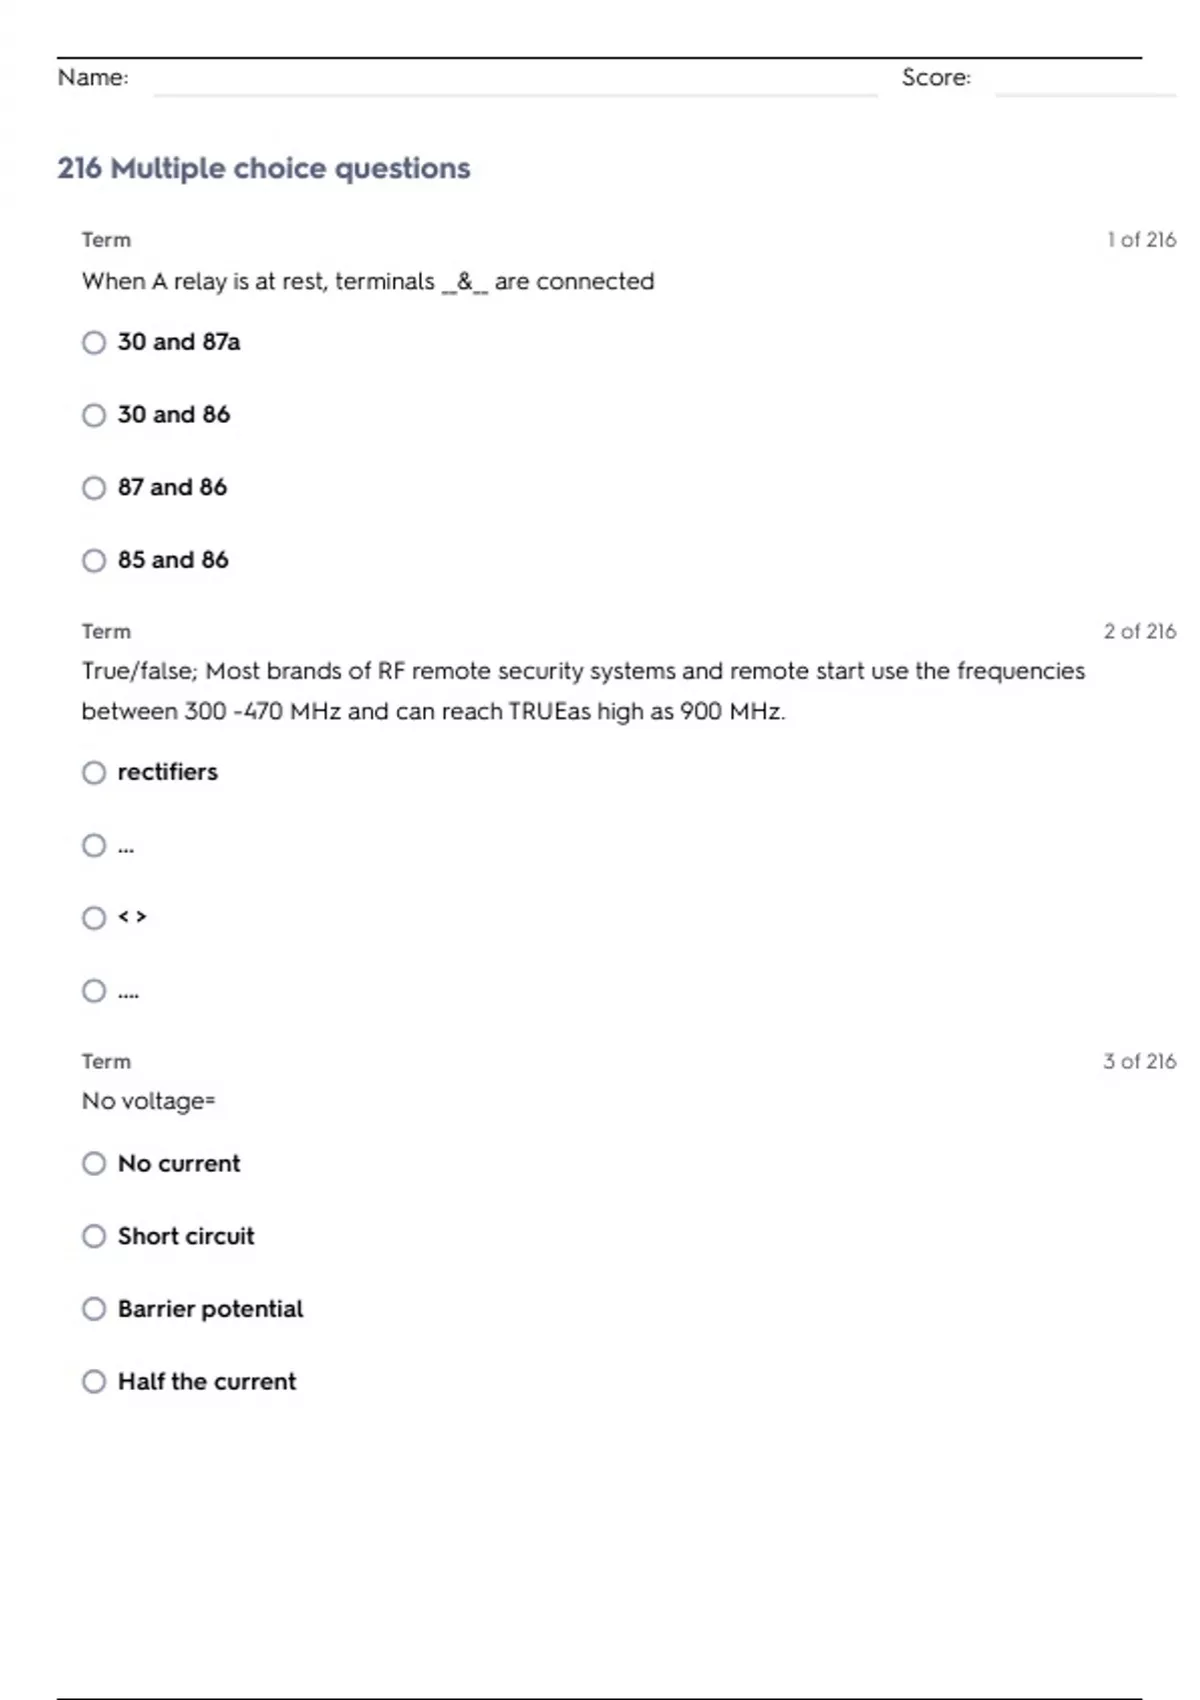Pick the three-dots answer option
The width and height of the screenshot is (1200, 1700).
94,846
